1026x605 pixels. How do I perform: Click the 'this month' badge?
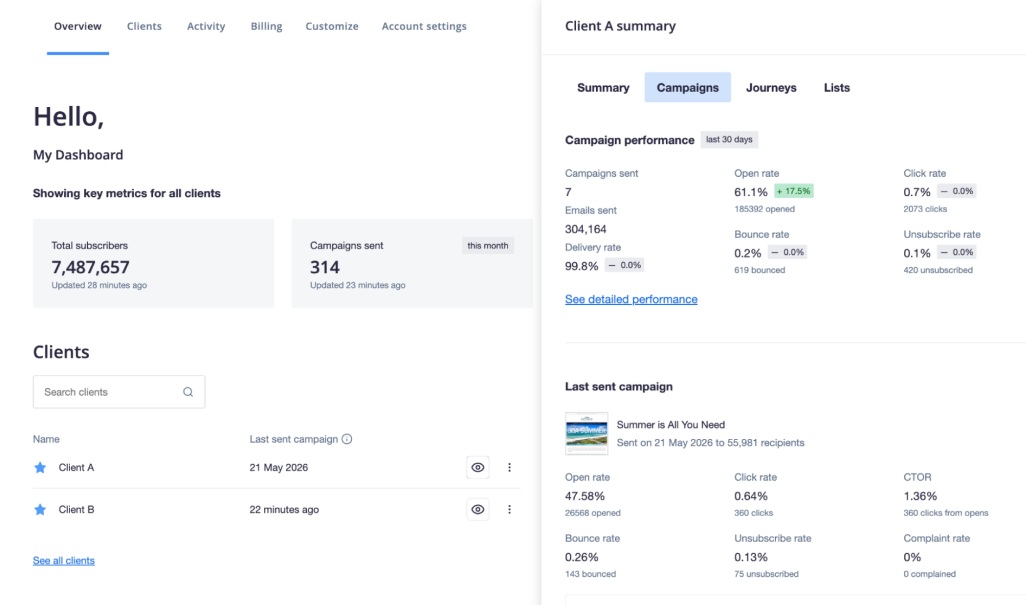pyautogui.click(x=487, y=246)
